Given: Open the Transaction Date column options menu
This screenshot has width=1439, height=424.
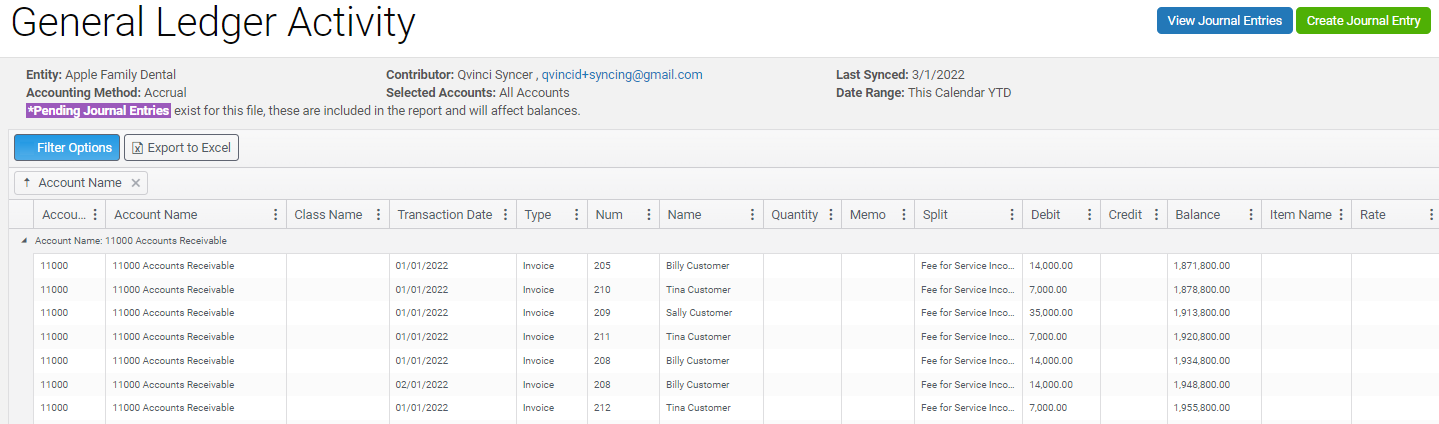Looking at the screenshot, I should 505,215.
